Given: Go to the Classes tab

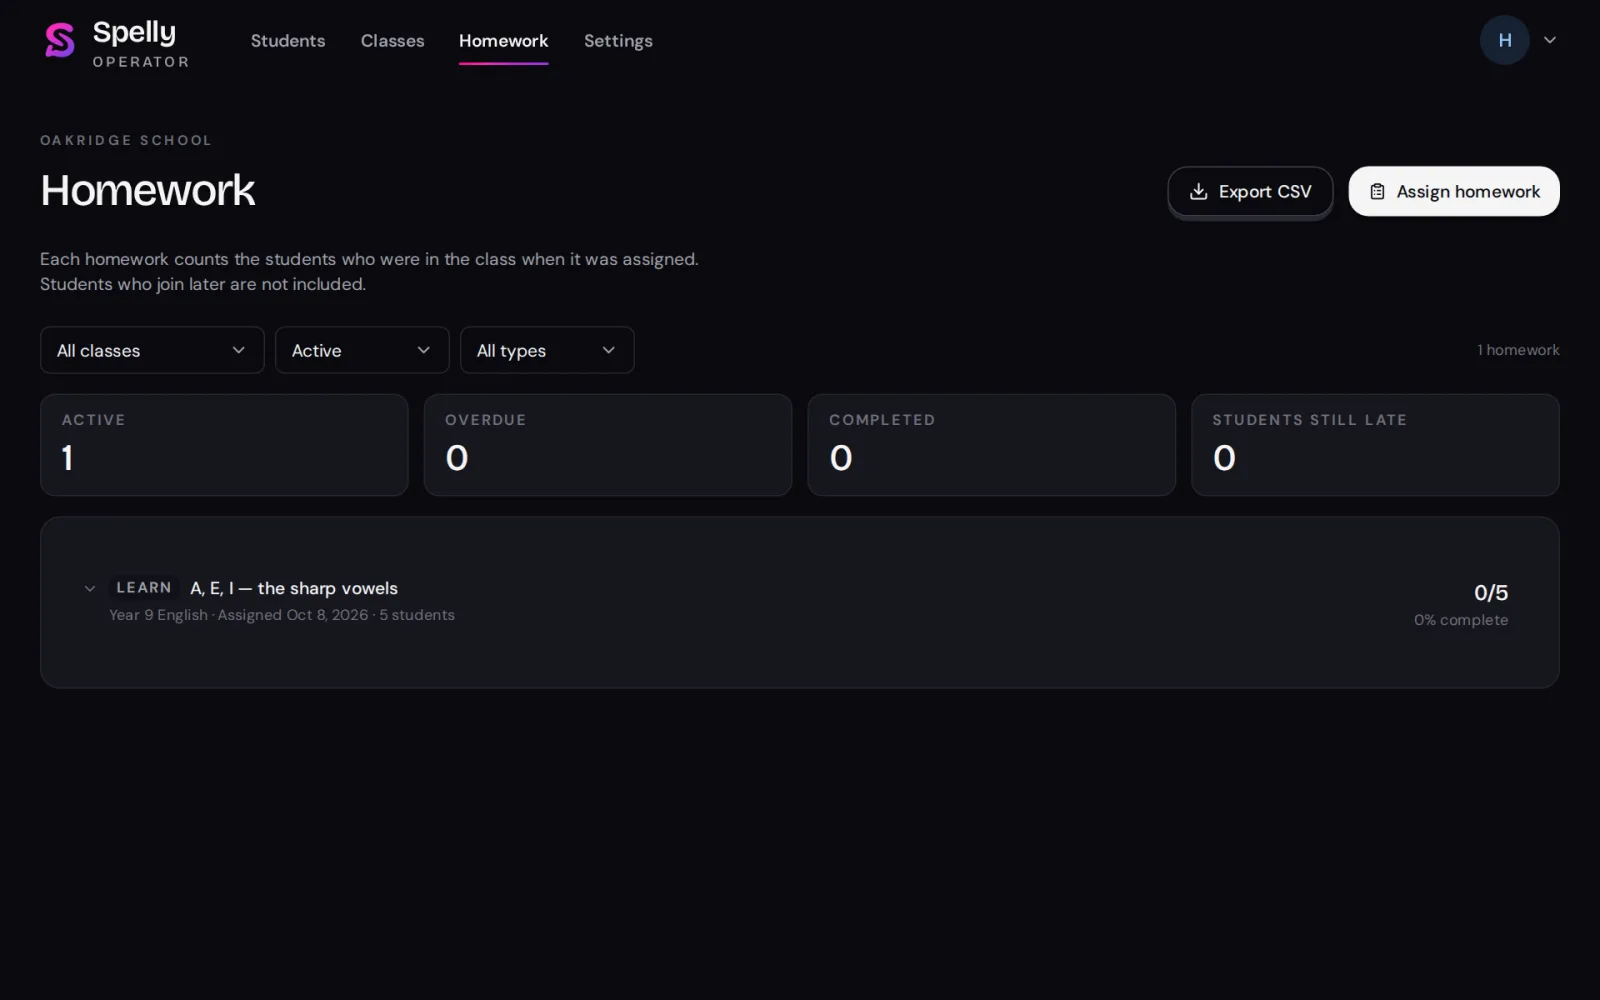Looking at the screenshot, I should [x=392, y=41].
